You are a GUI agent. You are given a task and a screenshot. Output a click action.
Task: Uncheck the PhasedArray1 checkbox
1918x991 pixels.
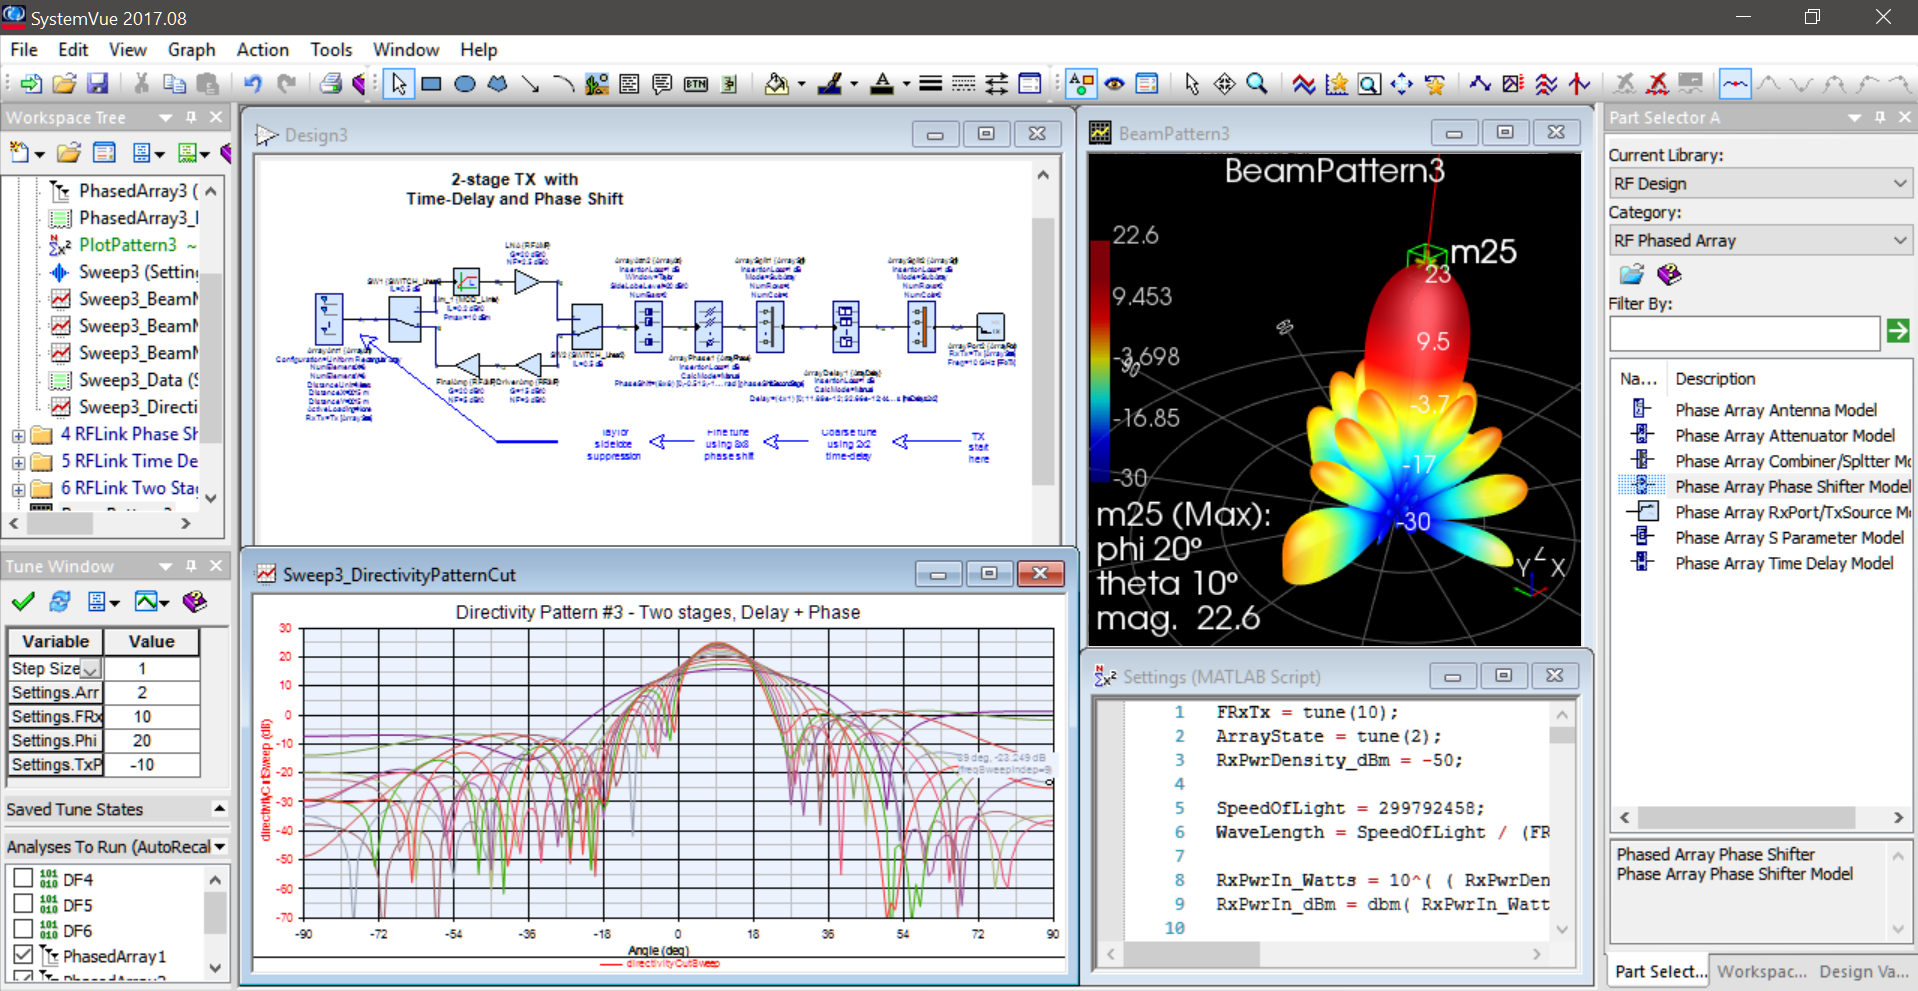tap(23, 955)
